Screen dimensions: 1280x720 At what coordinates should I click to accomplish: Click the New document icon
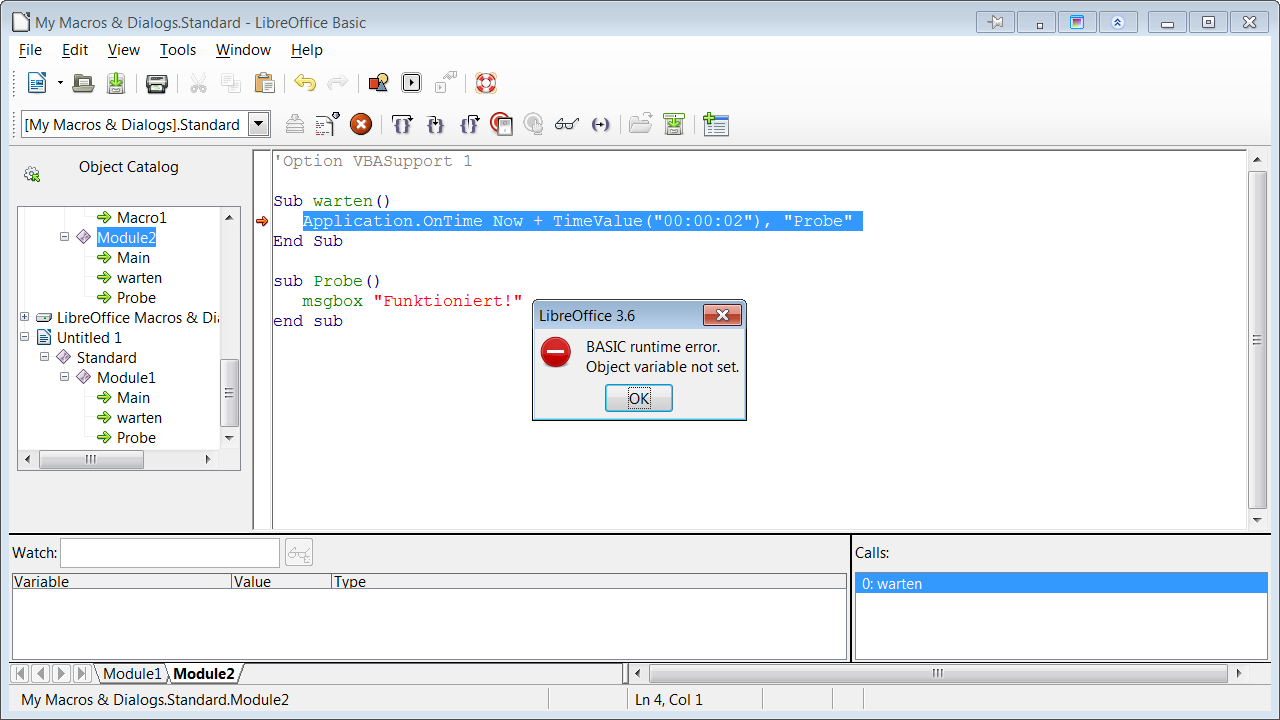(x=37, y=83)
